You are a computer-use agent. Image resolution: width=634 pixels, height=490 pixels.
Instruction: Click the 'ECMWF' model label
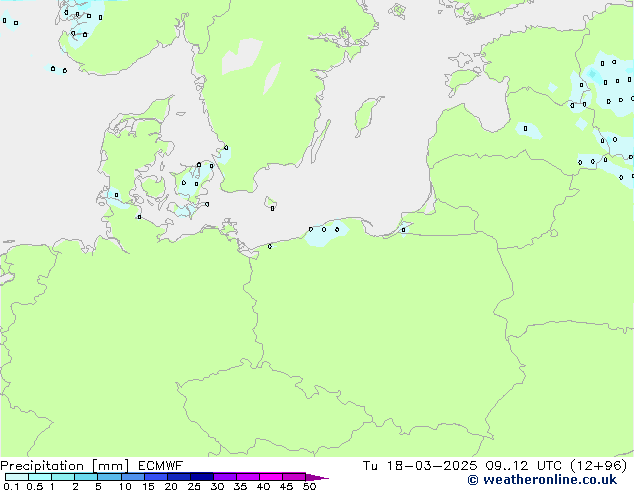pos(161,466)
